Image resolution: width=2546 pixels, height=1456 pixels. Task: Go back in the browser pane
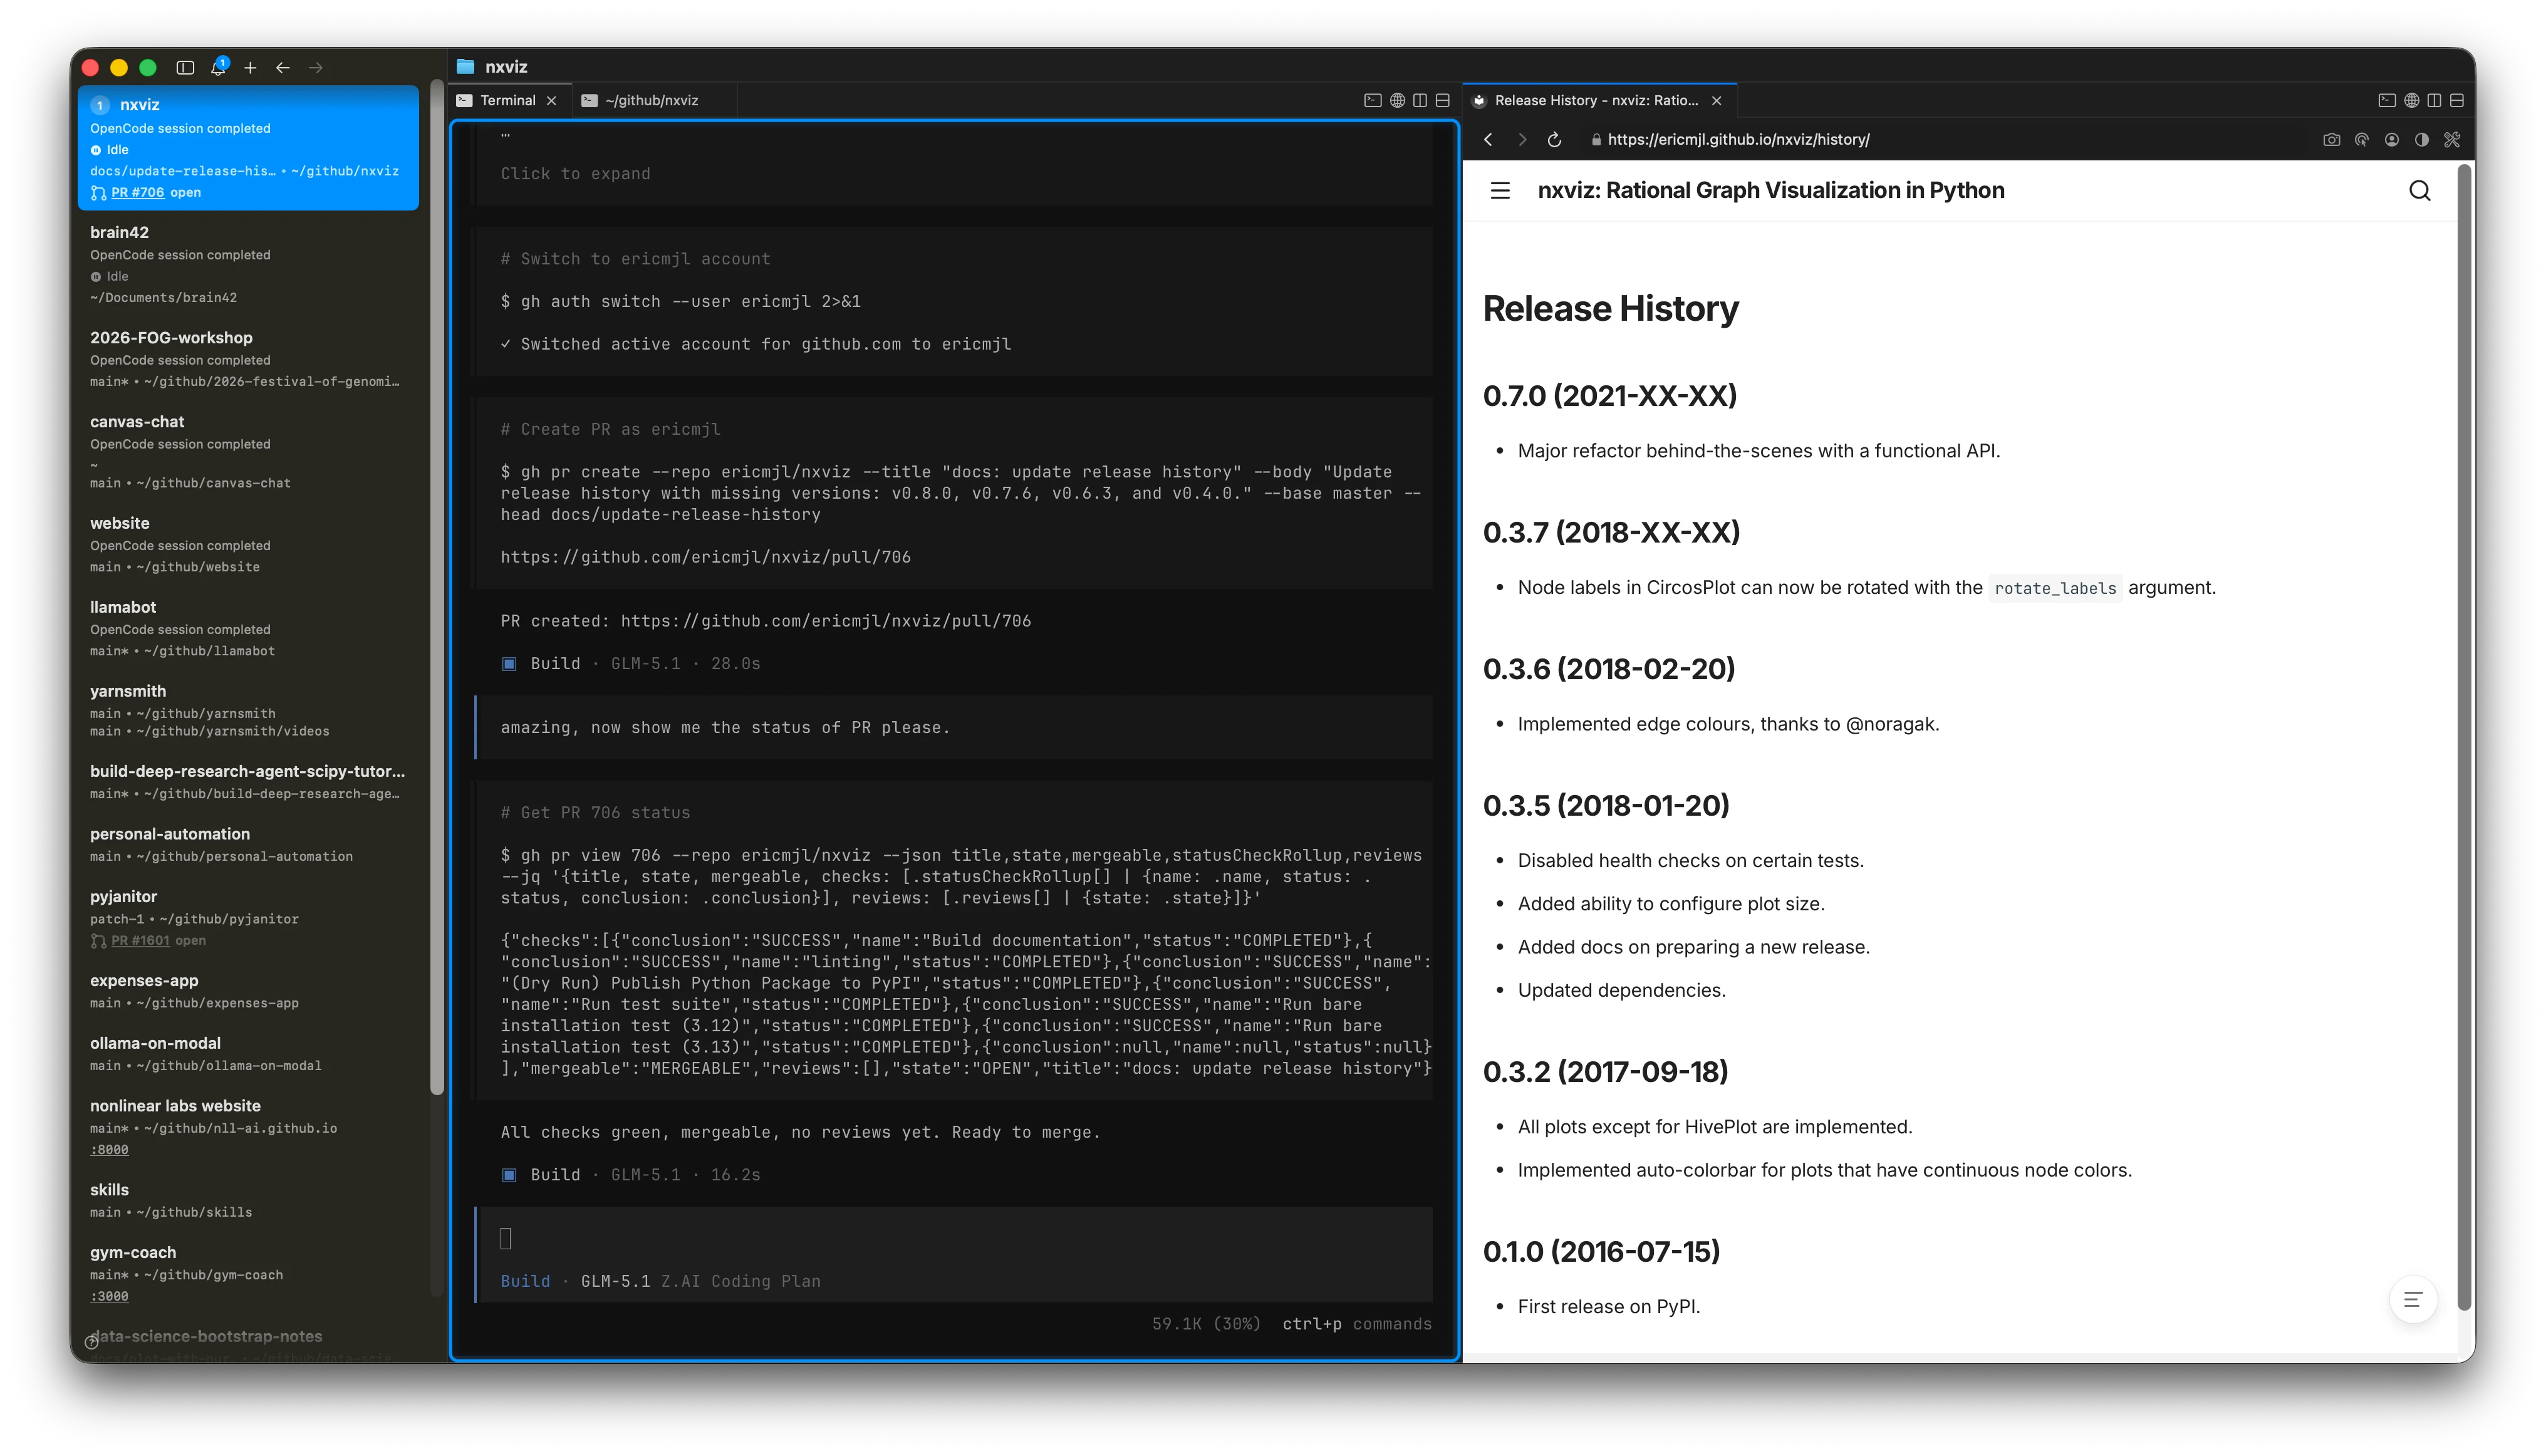(1488, 140)
